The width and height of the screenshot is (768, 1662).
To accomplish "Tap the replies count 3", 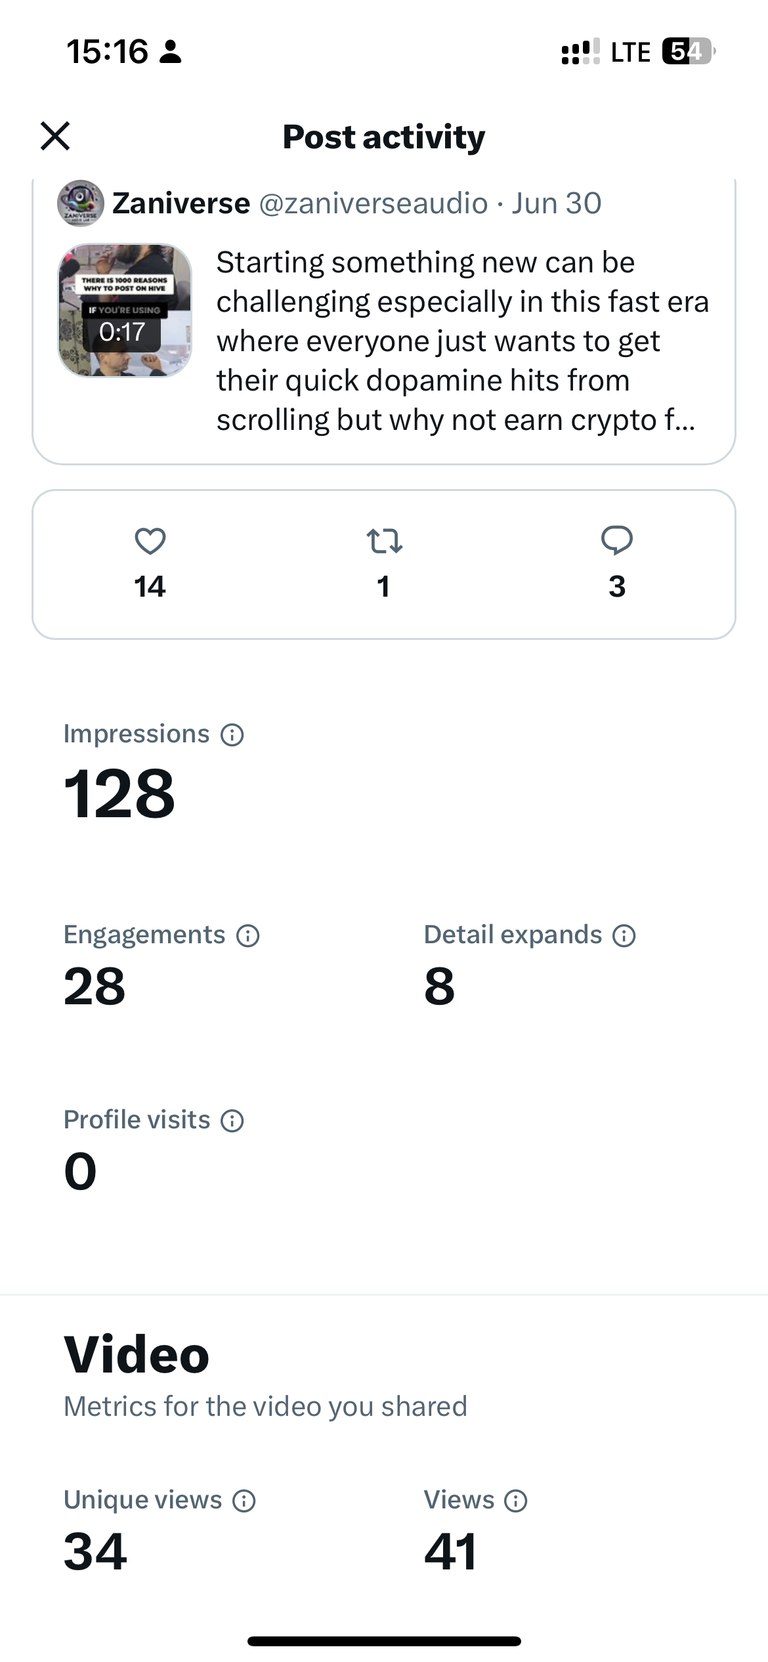I will [617, 587].
